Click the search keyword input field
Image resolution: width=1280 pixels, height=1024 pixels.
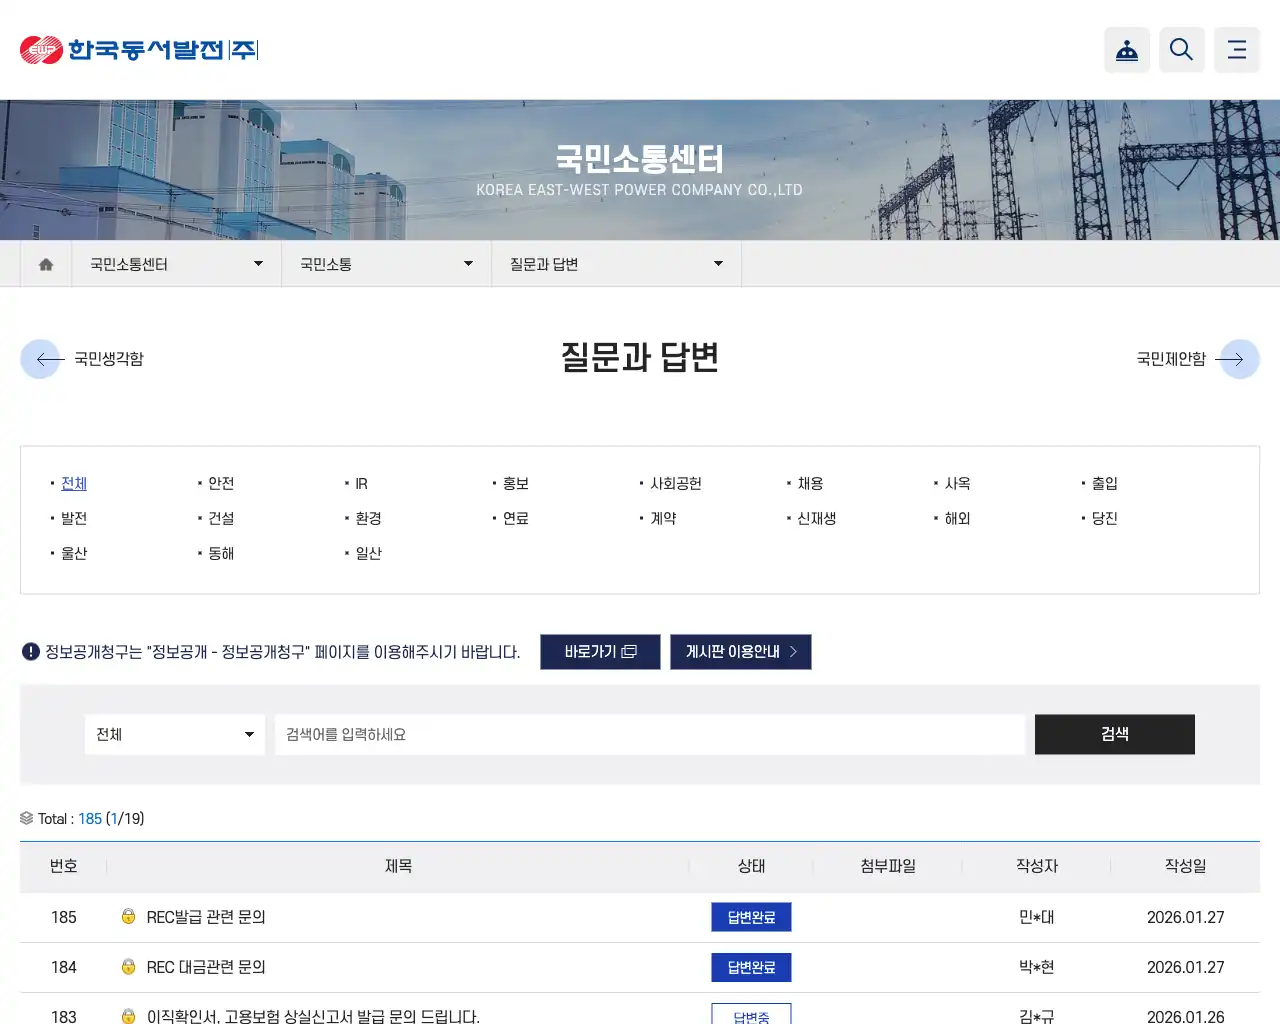(x=650, y=734)
